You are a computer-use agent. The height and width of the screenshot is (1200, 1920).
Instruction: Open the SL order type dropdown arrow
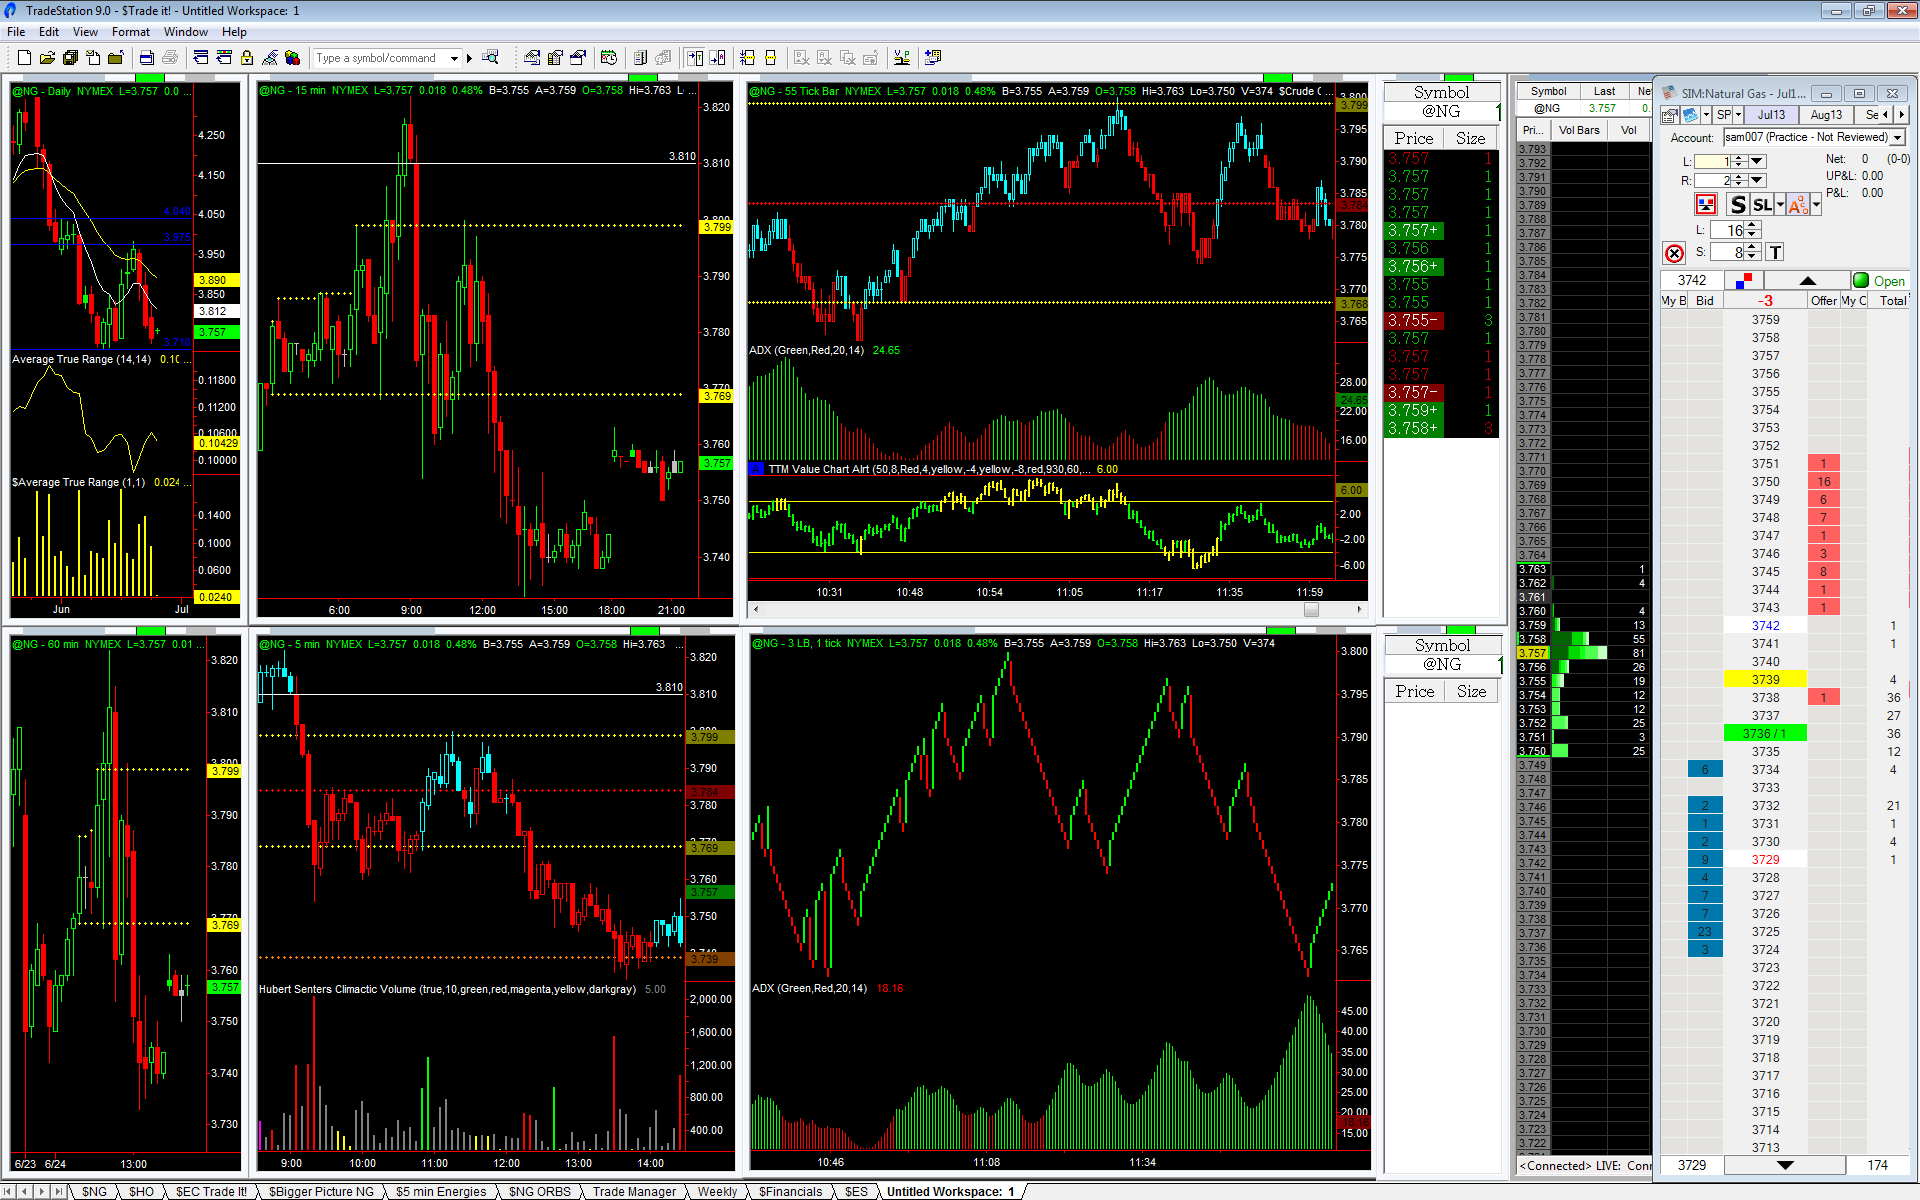click(1780, 205)
